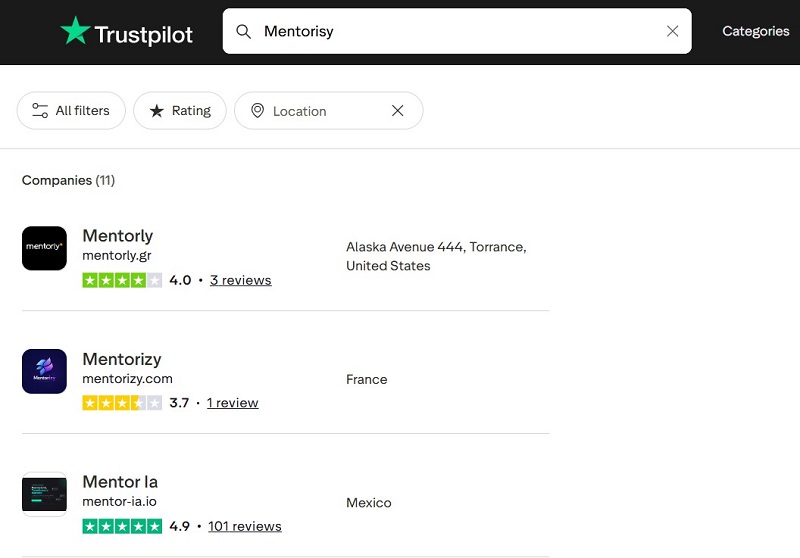Click the mentorizy.com domain text

tap(128, 378)
